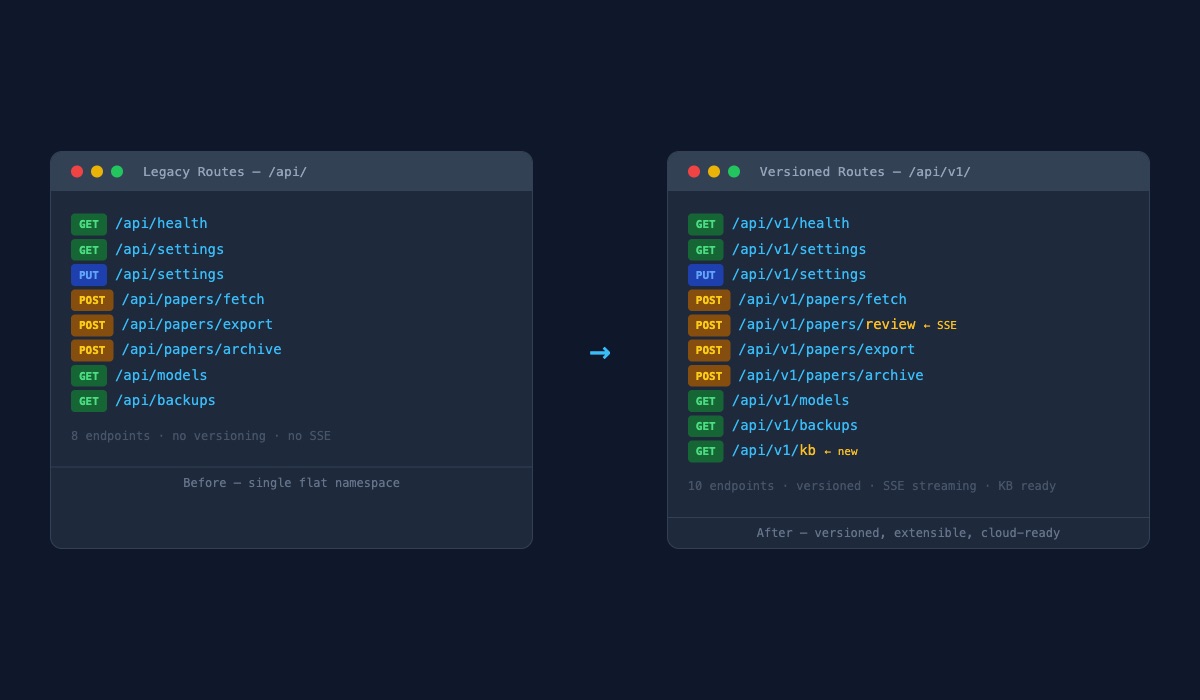The height and width of the screenshot is (700, 1200).
Task: Click the blue arrow between the two windows
Action: click(600, 352)
